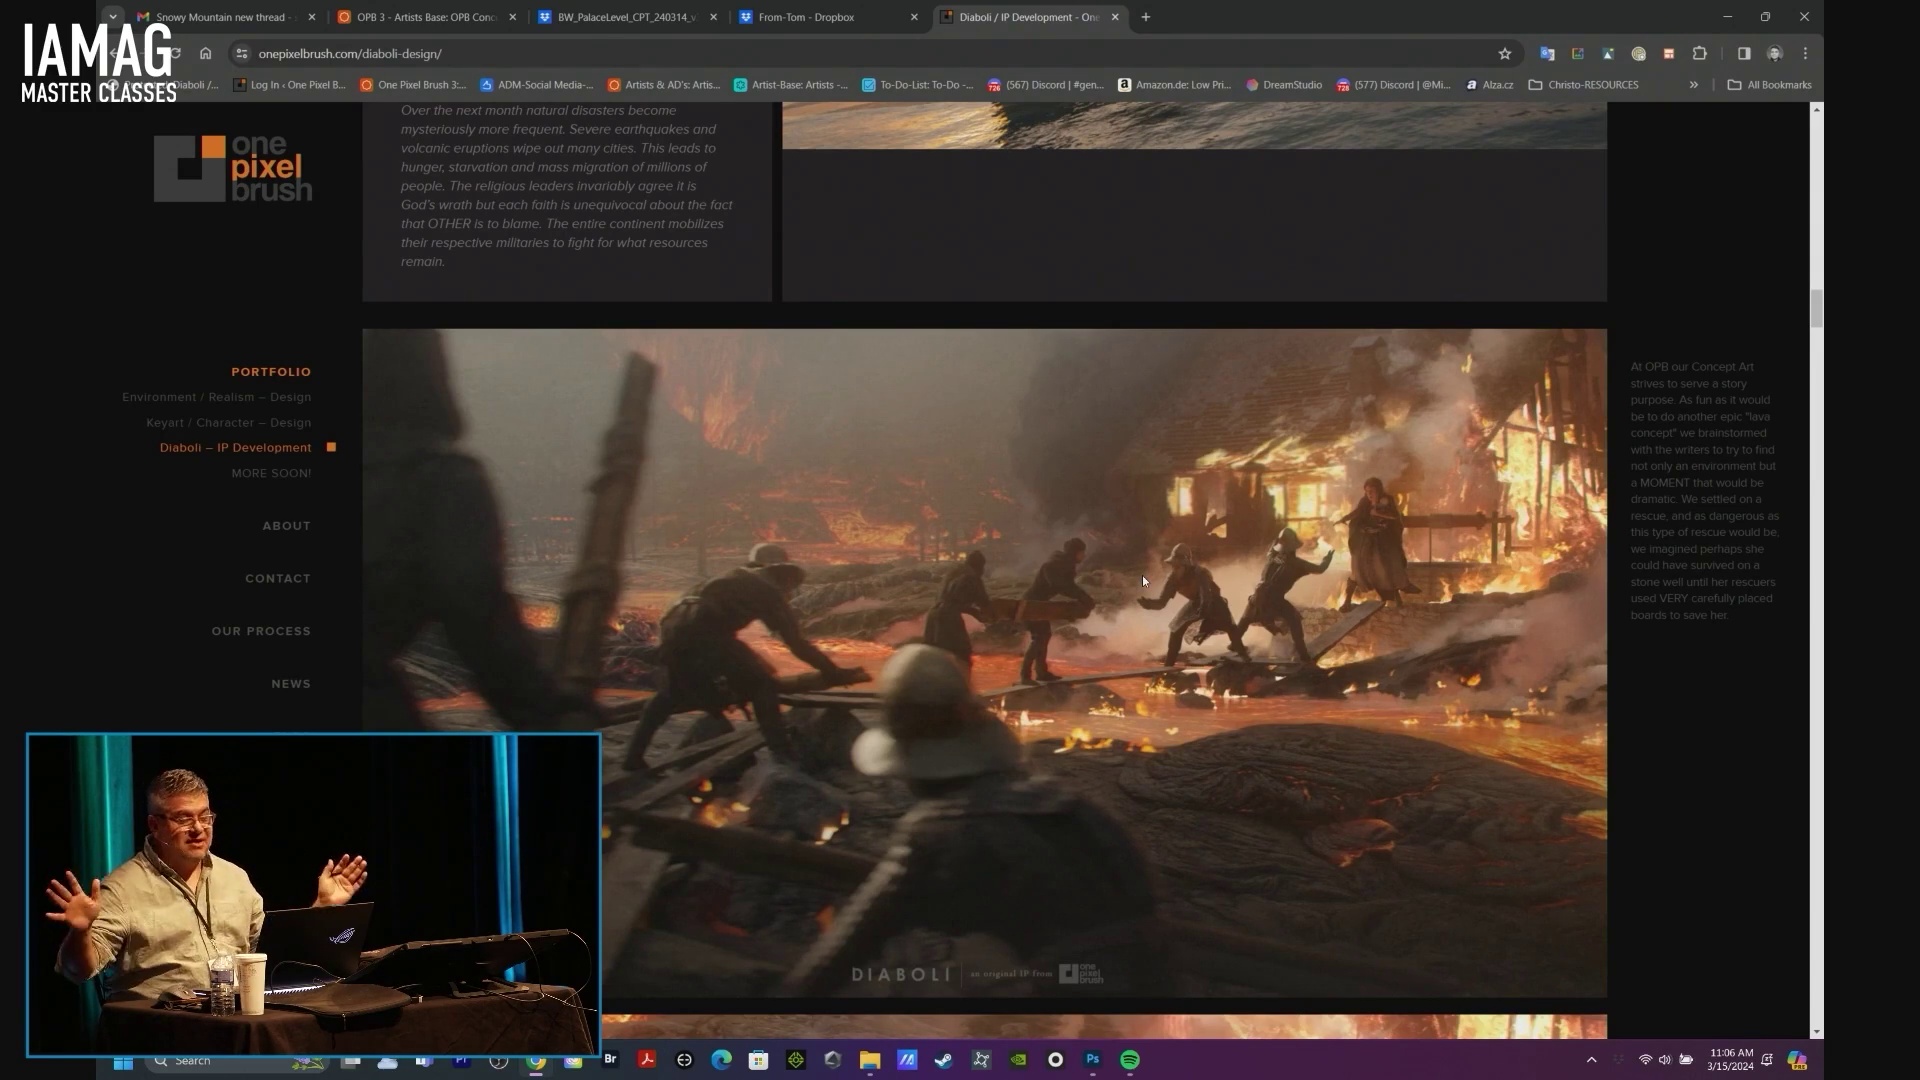Open the Chrome profile avatar
Screen dimensions: 1920x1080
click(1775, 54)
